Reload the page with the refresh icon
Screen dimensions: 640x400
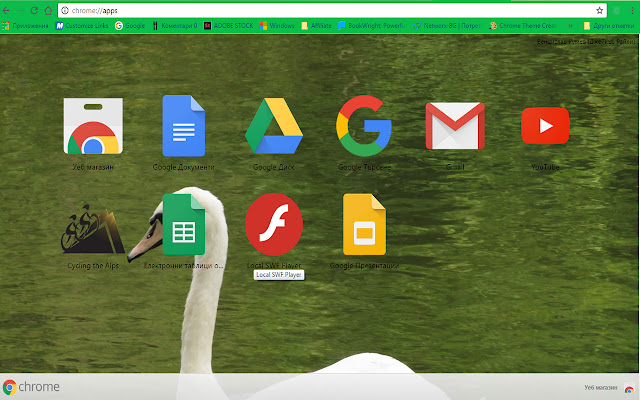point(34,11)
